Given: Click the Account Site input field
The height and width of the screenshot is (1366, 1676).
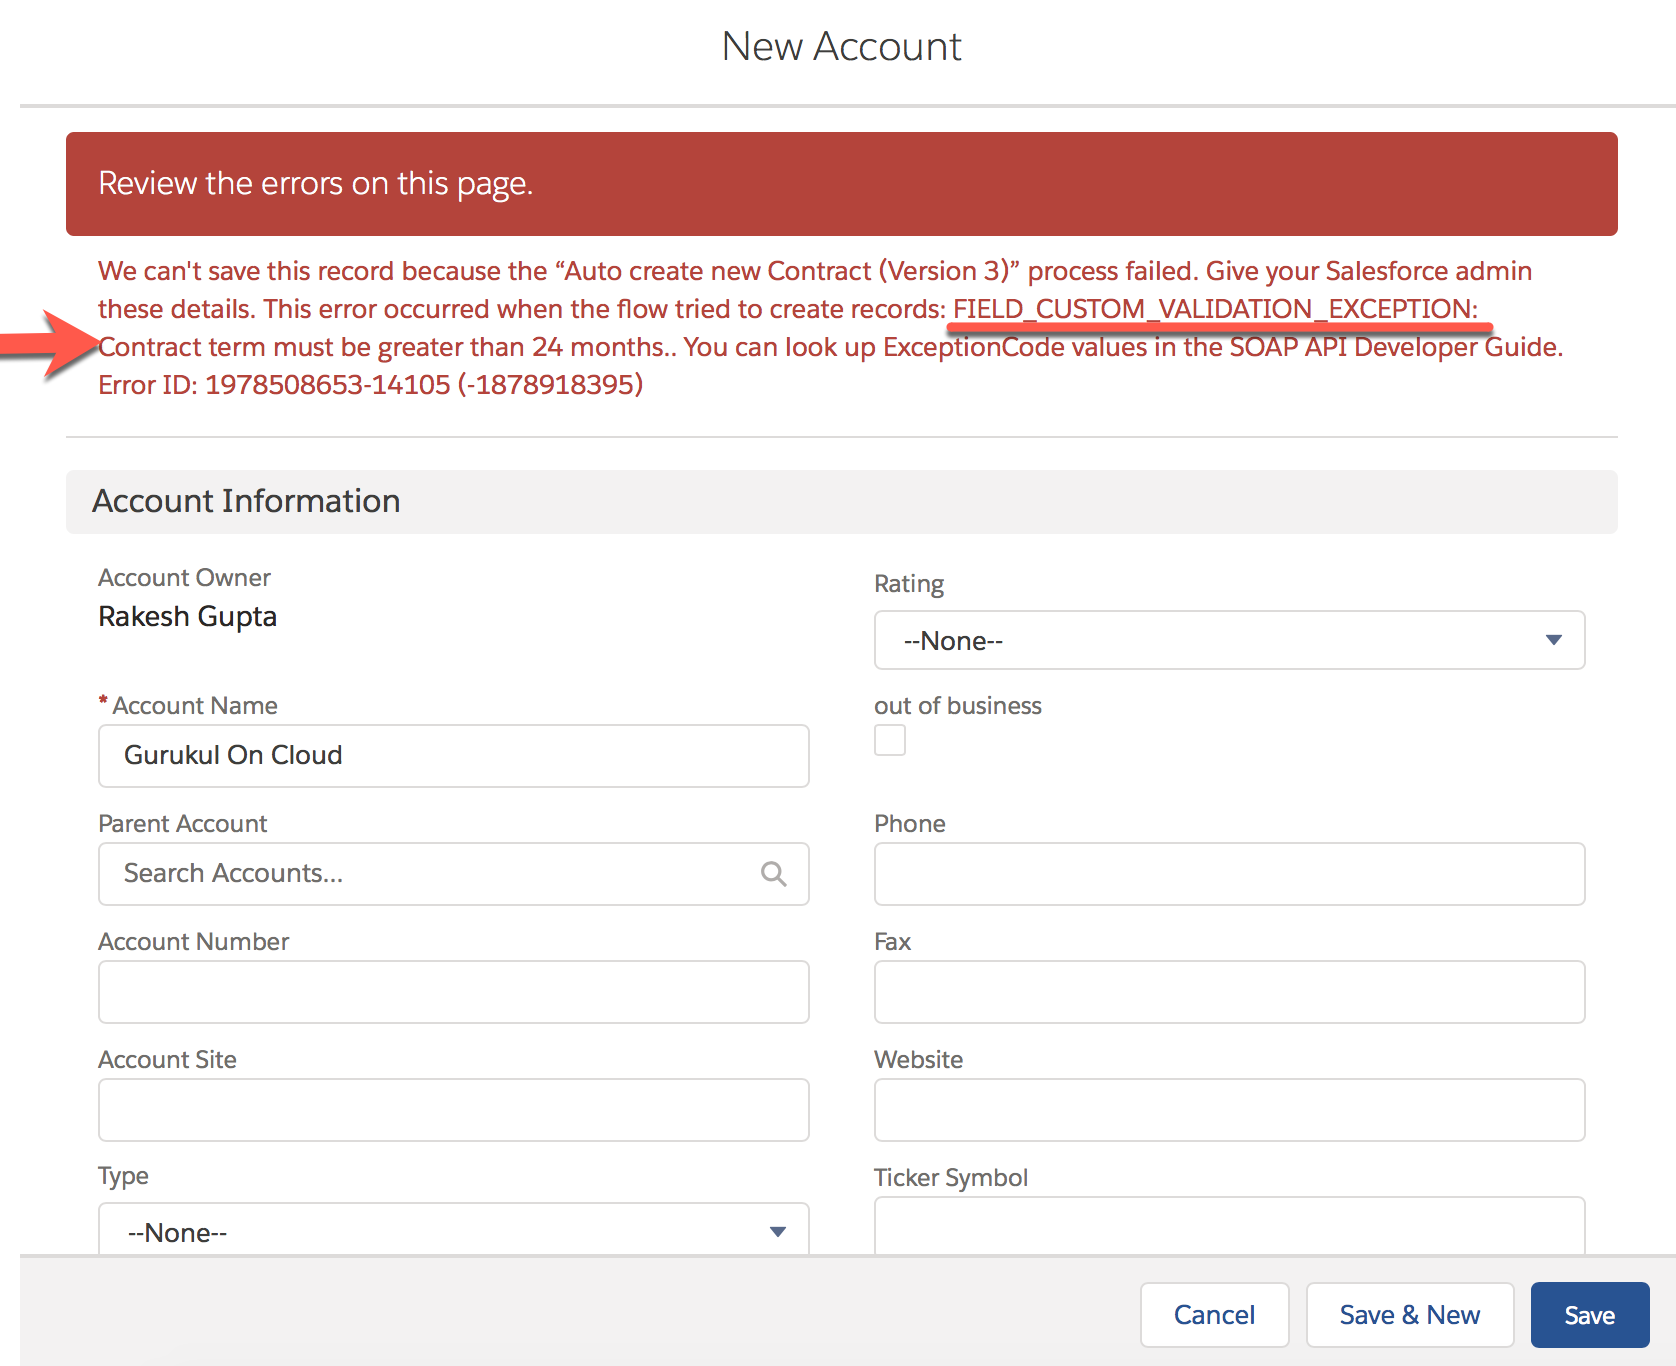Looking at the screenshot, I should tap(453, 1110).
